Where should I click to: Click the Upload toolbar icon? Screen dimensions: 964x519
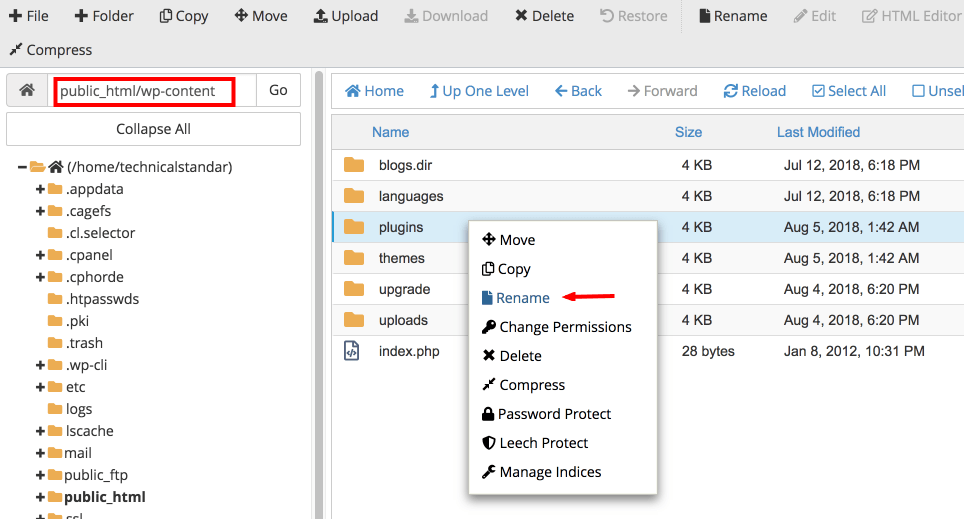tap(321, 16)
